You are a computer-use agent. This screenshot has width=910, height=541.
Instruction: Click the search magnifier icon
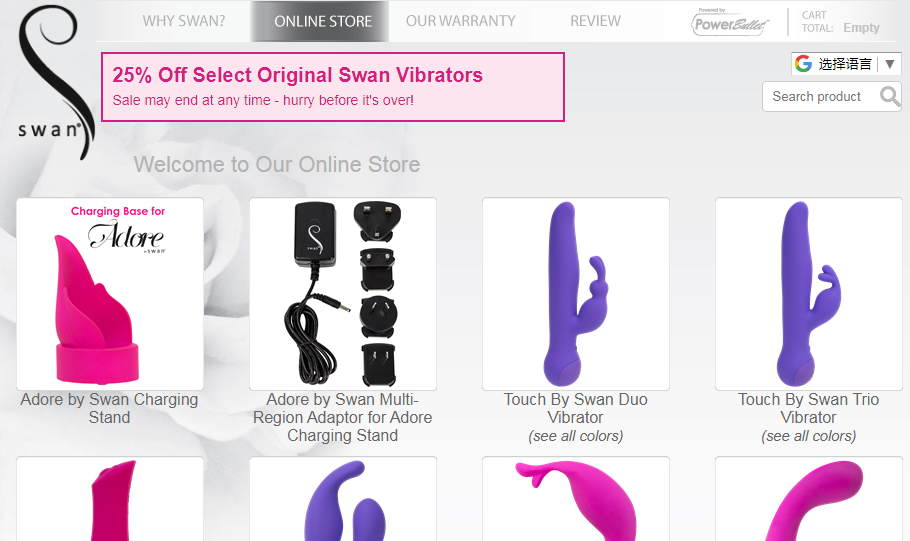click(x=889, y=96)
